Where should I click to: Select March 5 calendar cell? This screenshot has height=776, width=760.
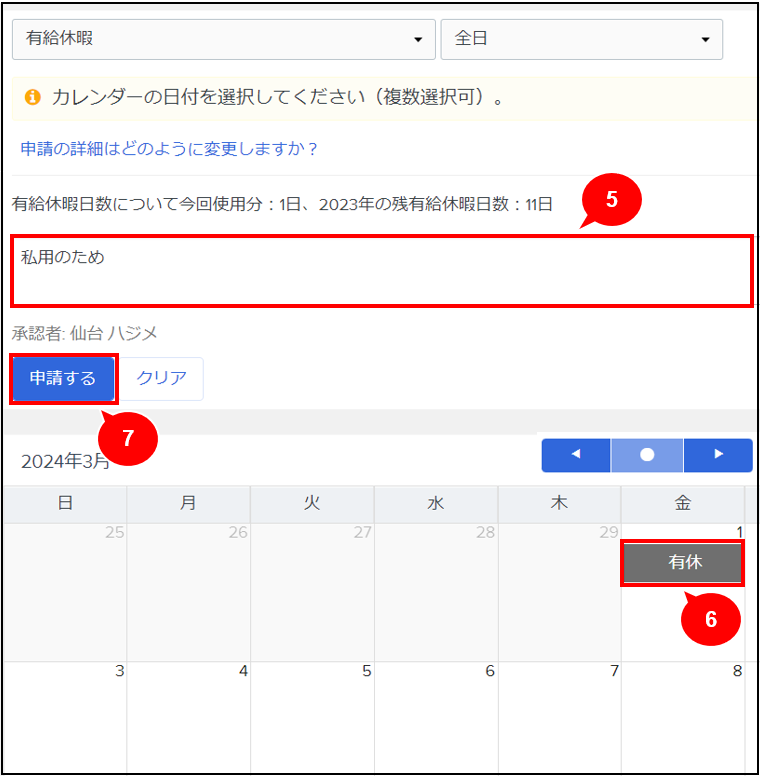pyautogui.click(x=312, y=715)
